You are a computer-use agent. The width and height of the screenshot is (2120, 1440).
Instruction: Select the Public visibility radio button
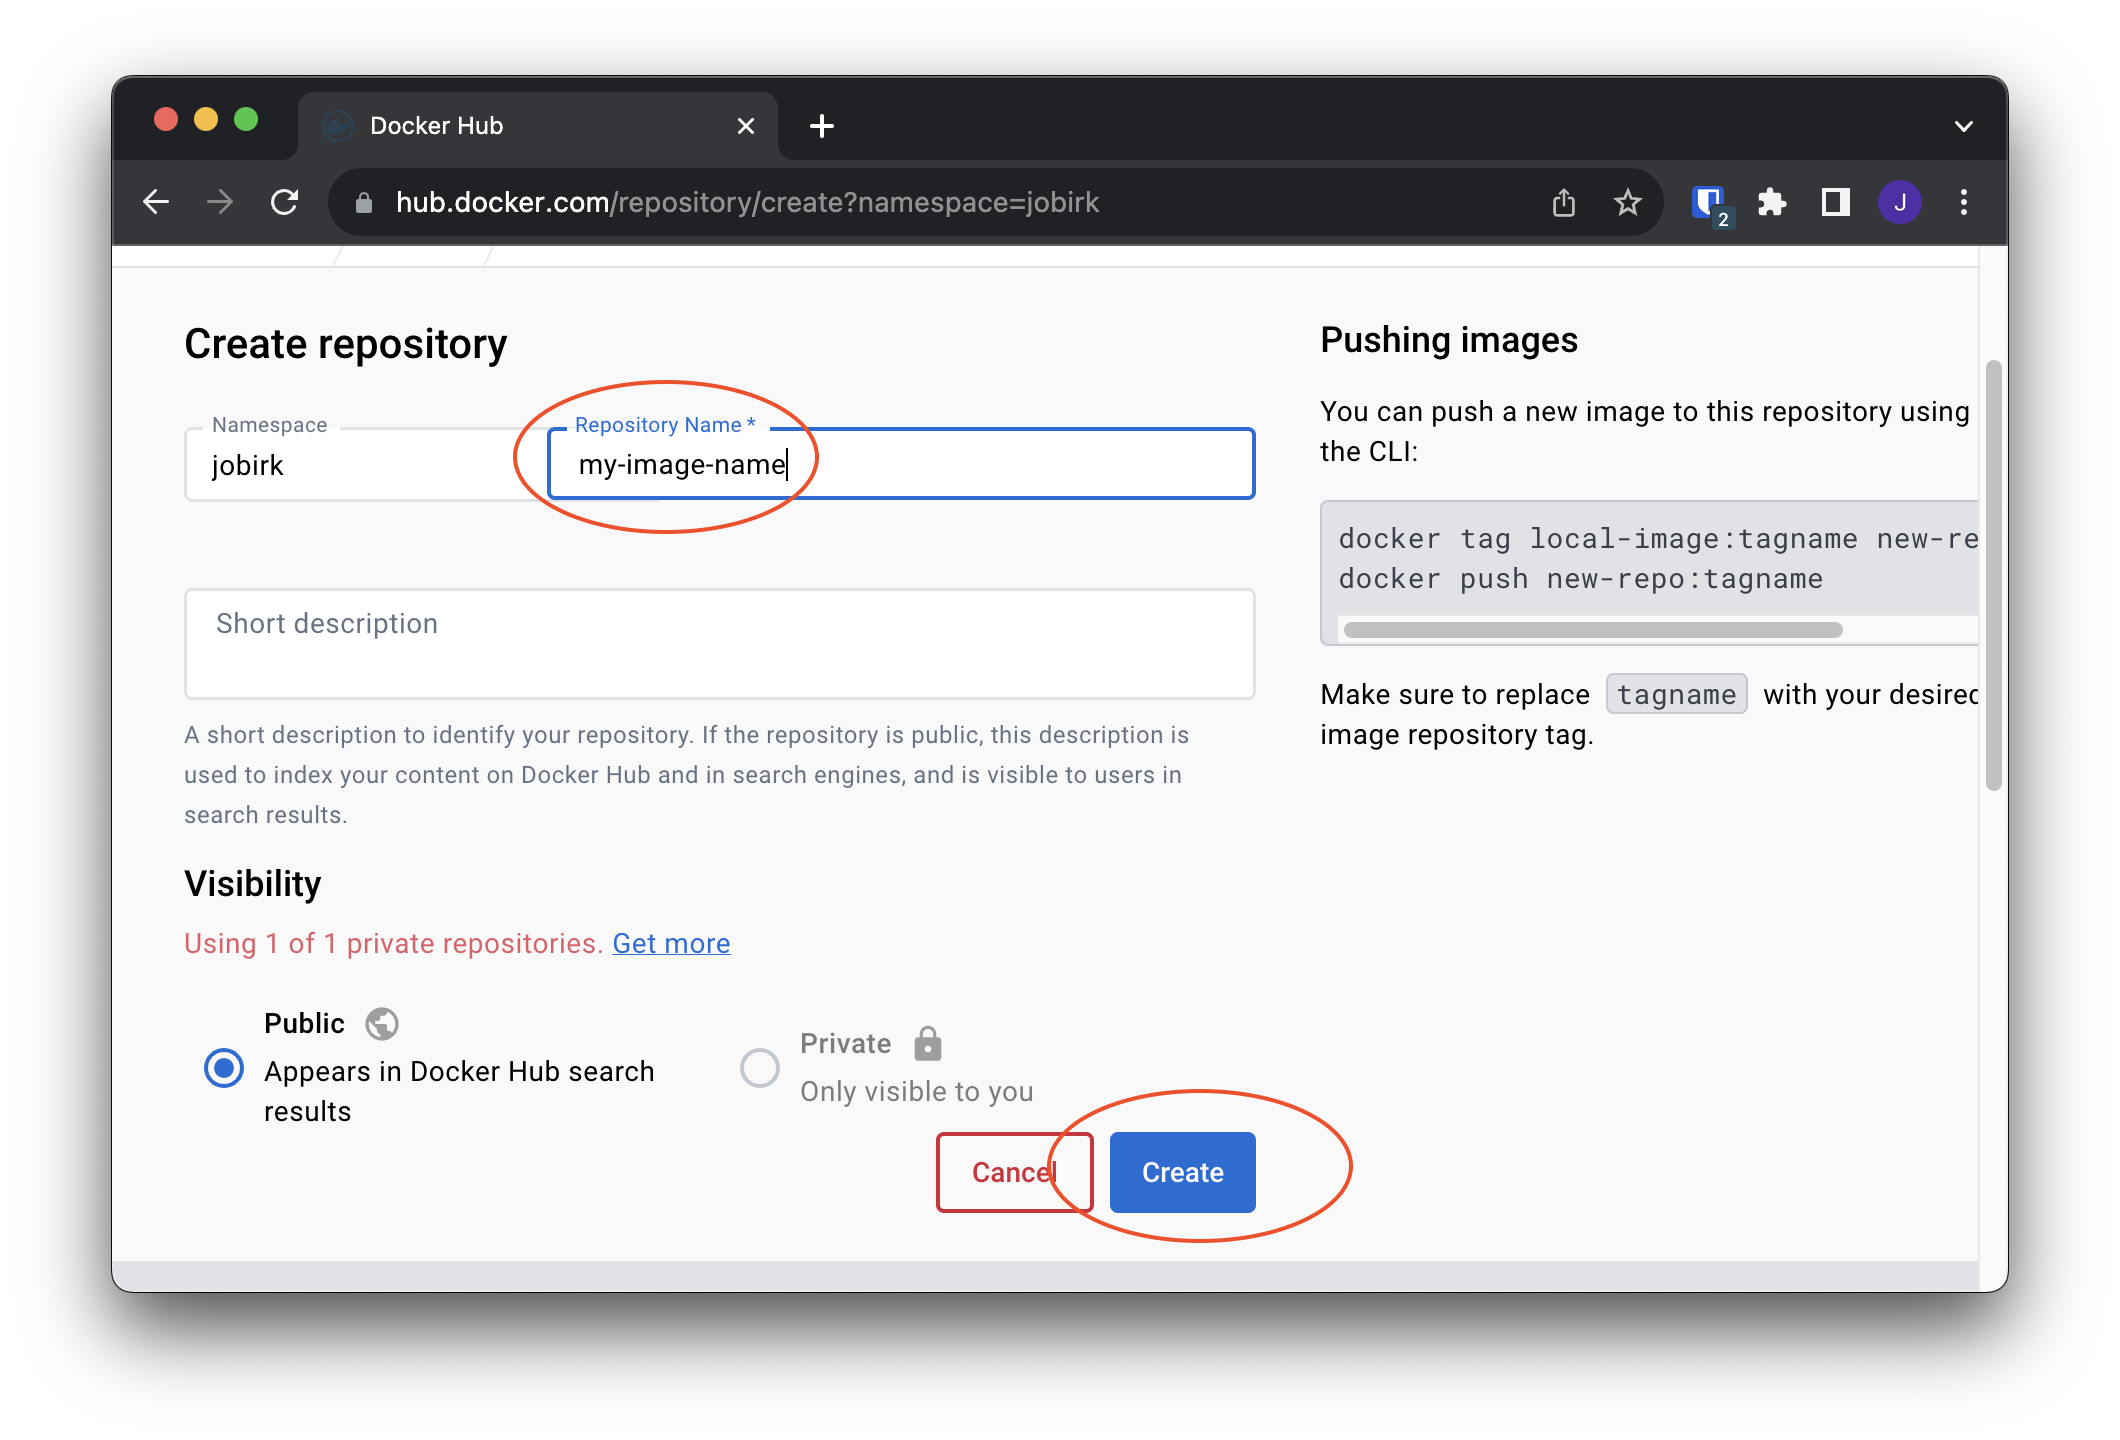[x=224, y=1068]
